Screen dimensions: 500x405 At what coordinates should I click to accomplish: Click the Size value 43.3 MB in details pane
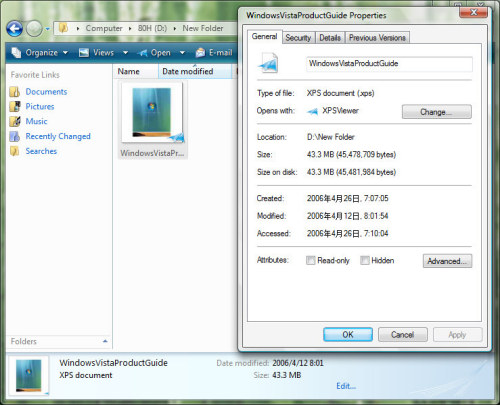click(287, 375)
